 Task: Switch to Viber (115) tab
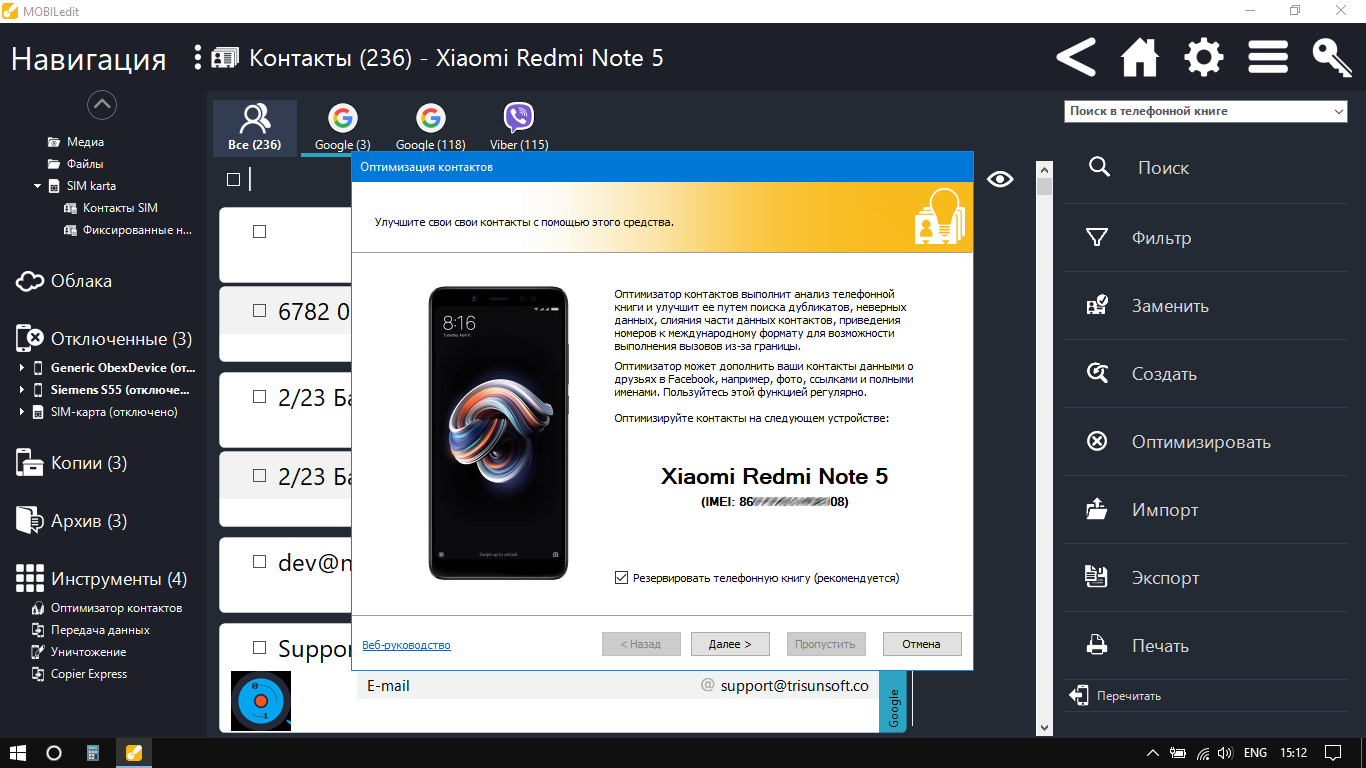coord(519,128)
